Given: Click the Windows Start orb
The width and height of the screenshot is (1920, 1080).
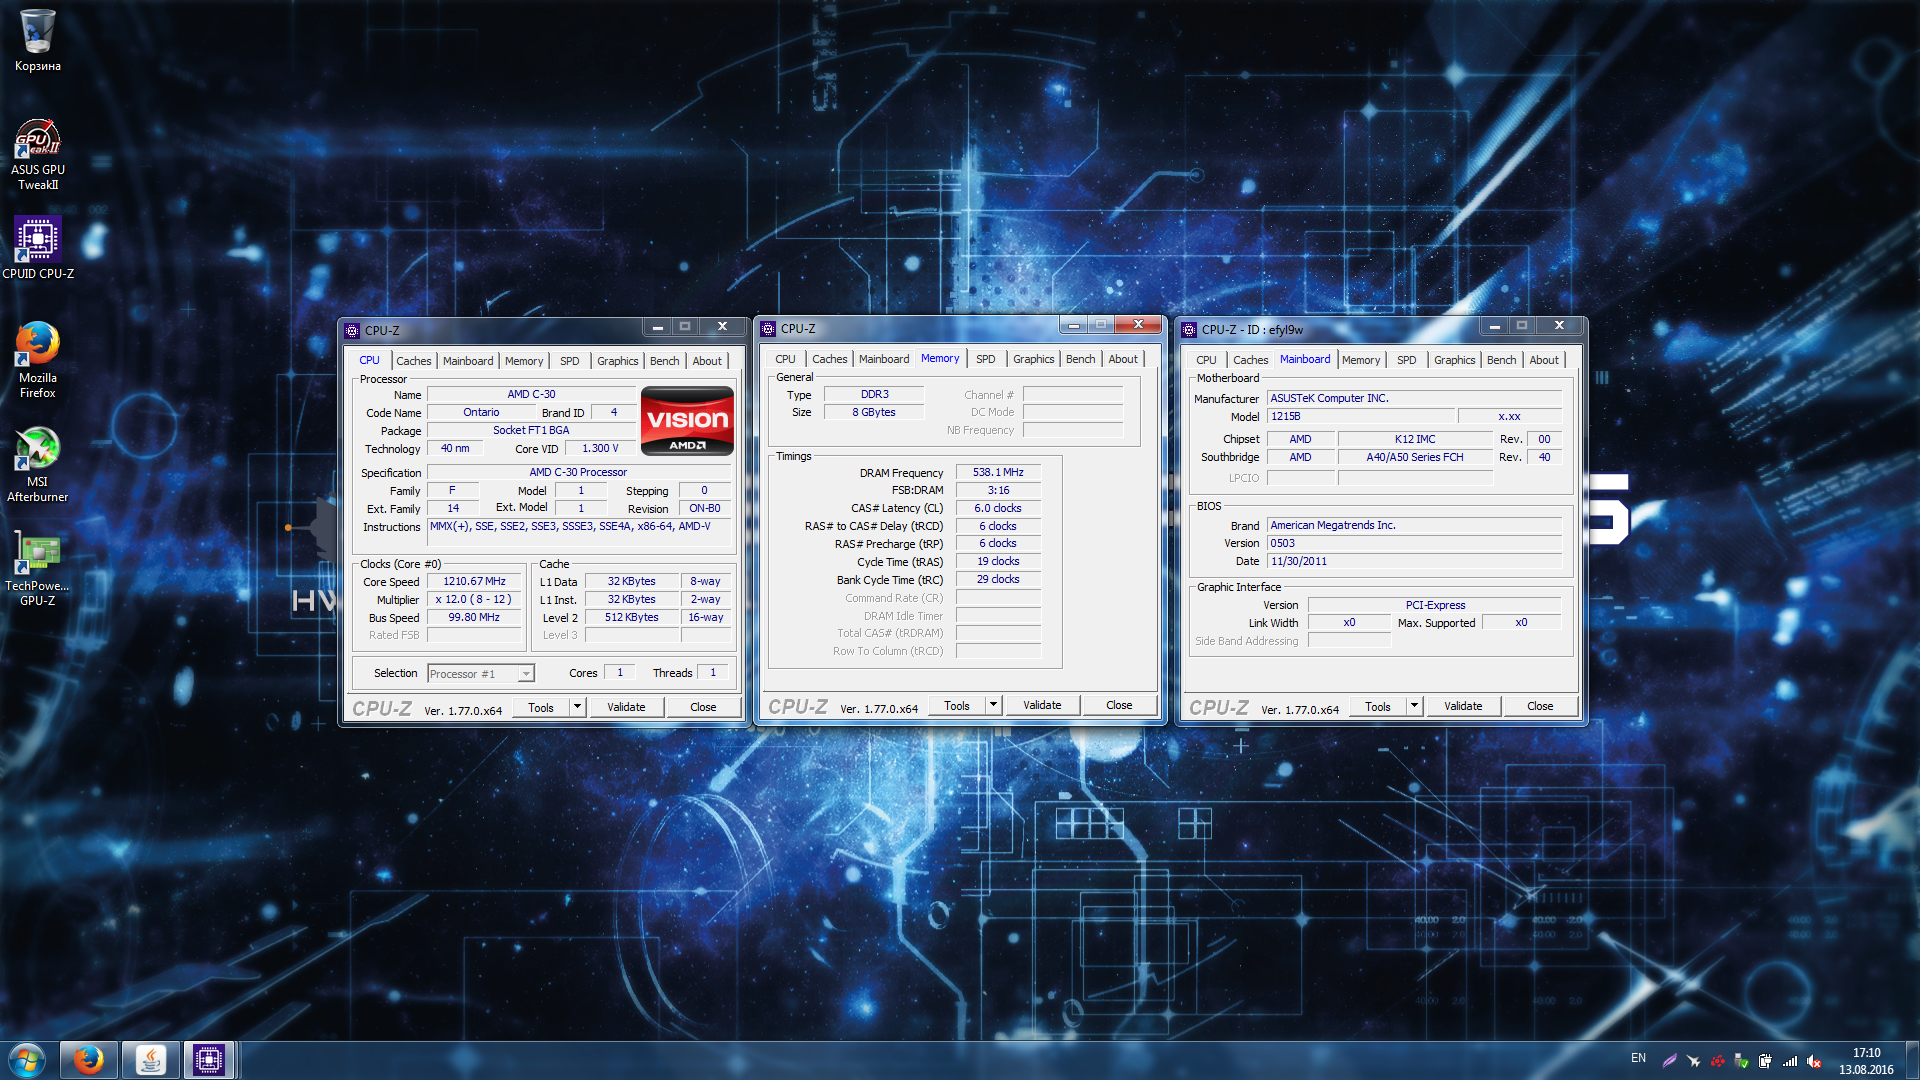Looking at the screenshot, I should (27, 1060).
